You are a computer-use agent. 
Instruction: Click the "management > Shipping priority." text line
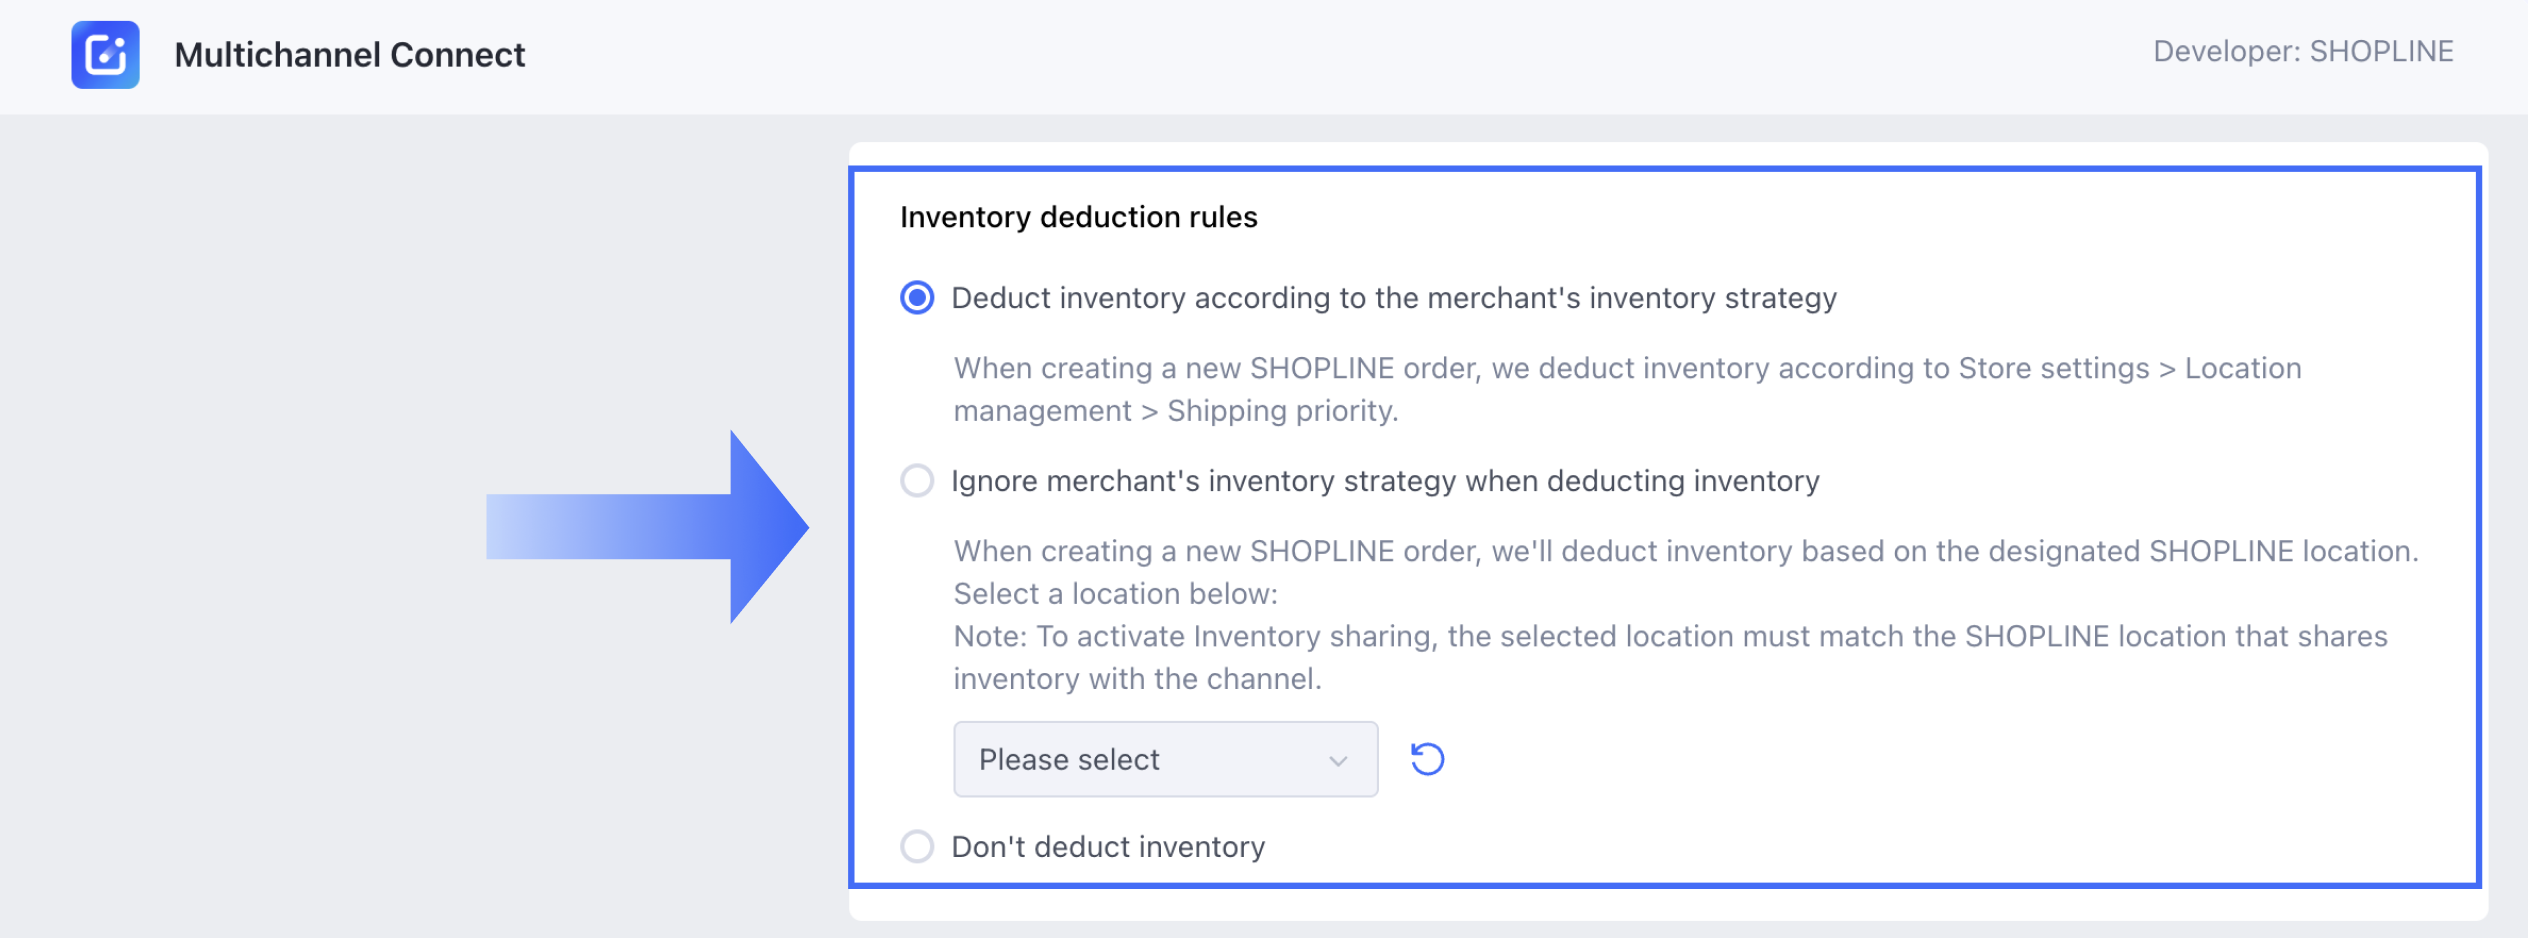[x=1175, y=411]
